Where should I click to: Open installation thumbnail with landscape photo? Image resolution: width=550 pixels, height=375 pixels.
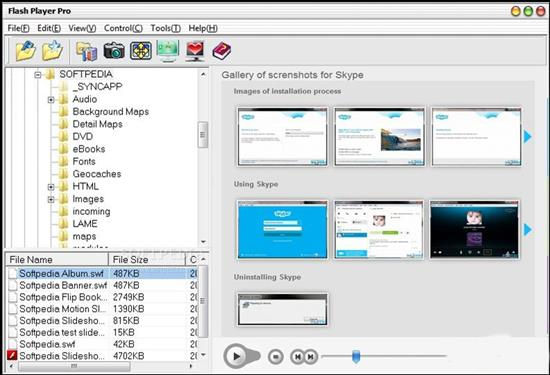(x=379, y=137)
